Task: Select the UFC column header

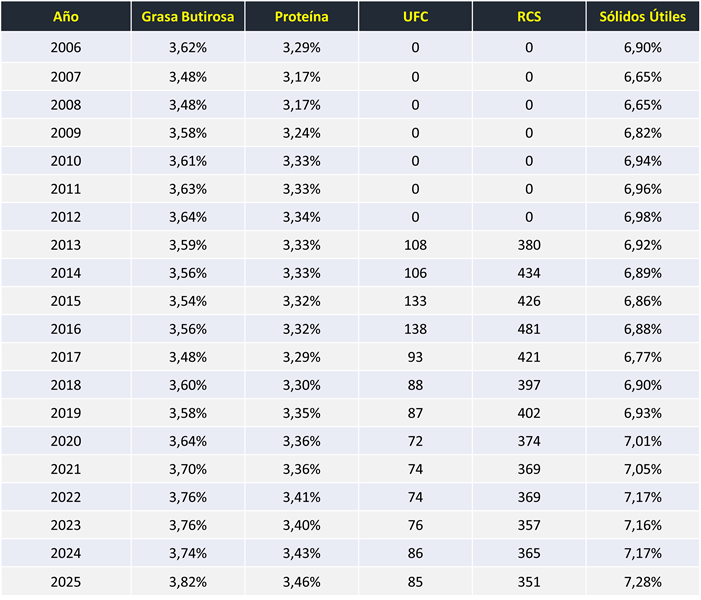Action: pos(414,17)
